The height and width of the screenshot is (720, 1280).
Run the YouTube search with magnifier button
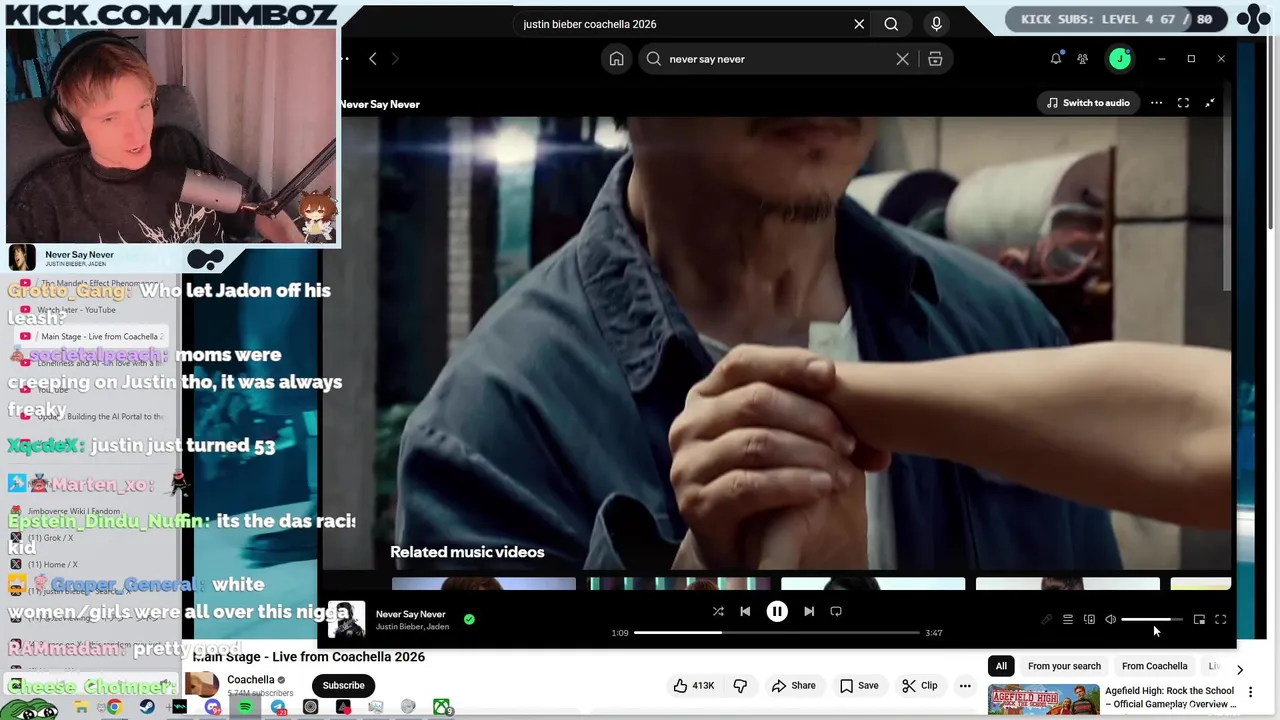pos(891,24)
